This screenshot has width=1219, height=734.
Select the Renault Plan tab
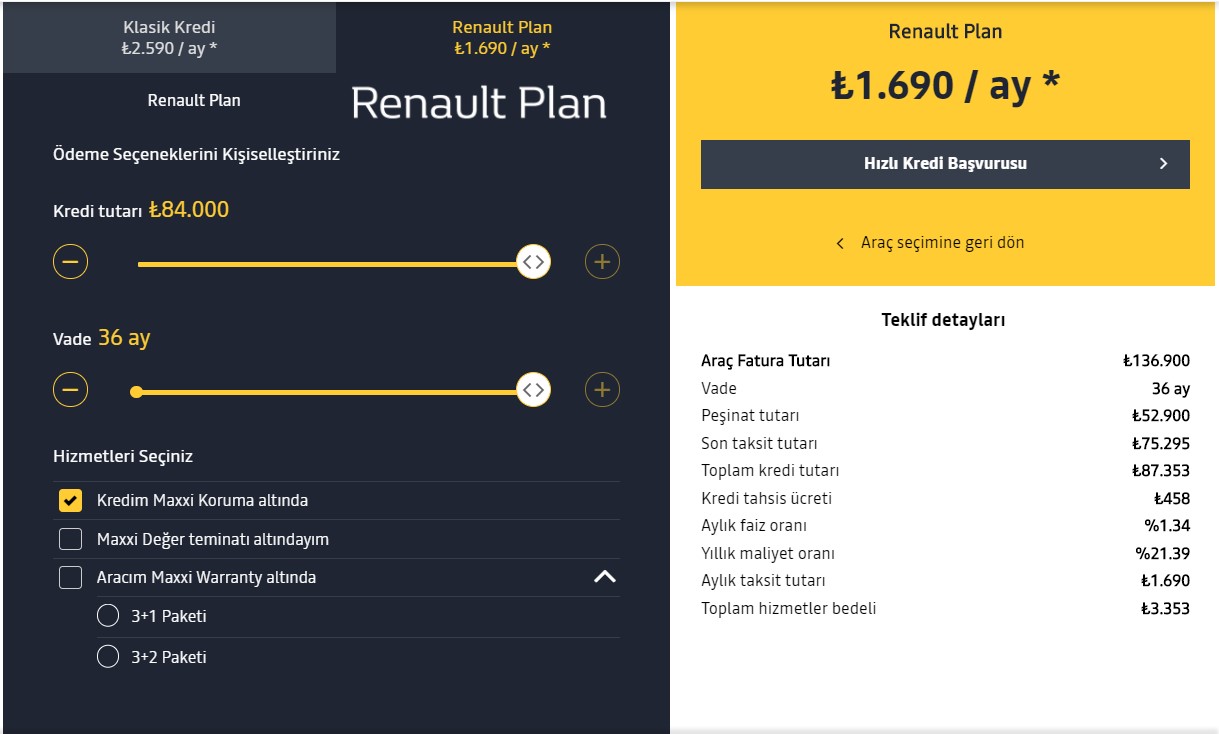click(x=502, y=37)
